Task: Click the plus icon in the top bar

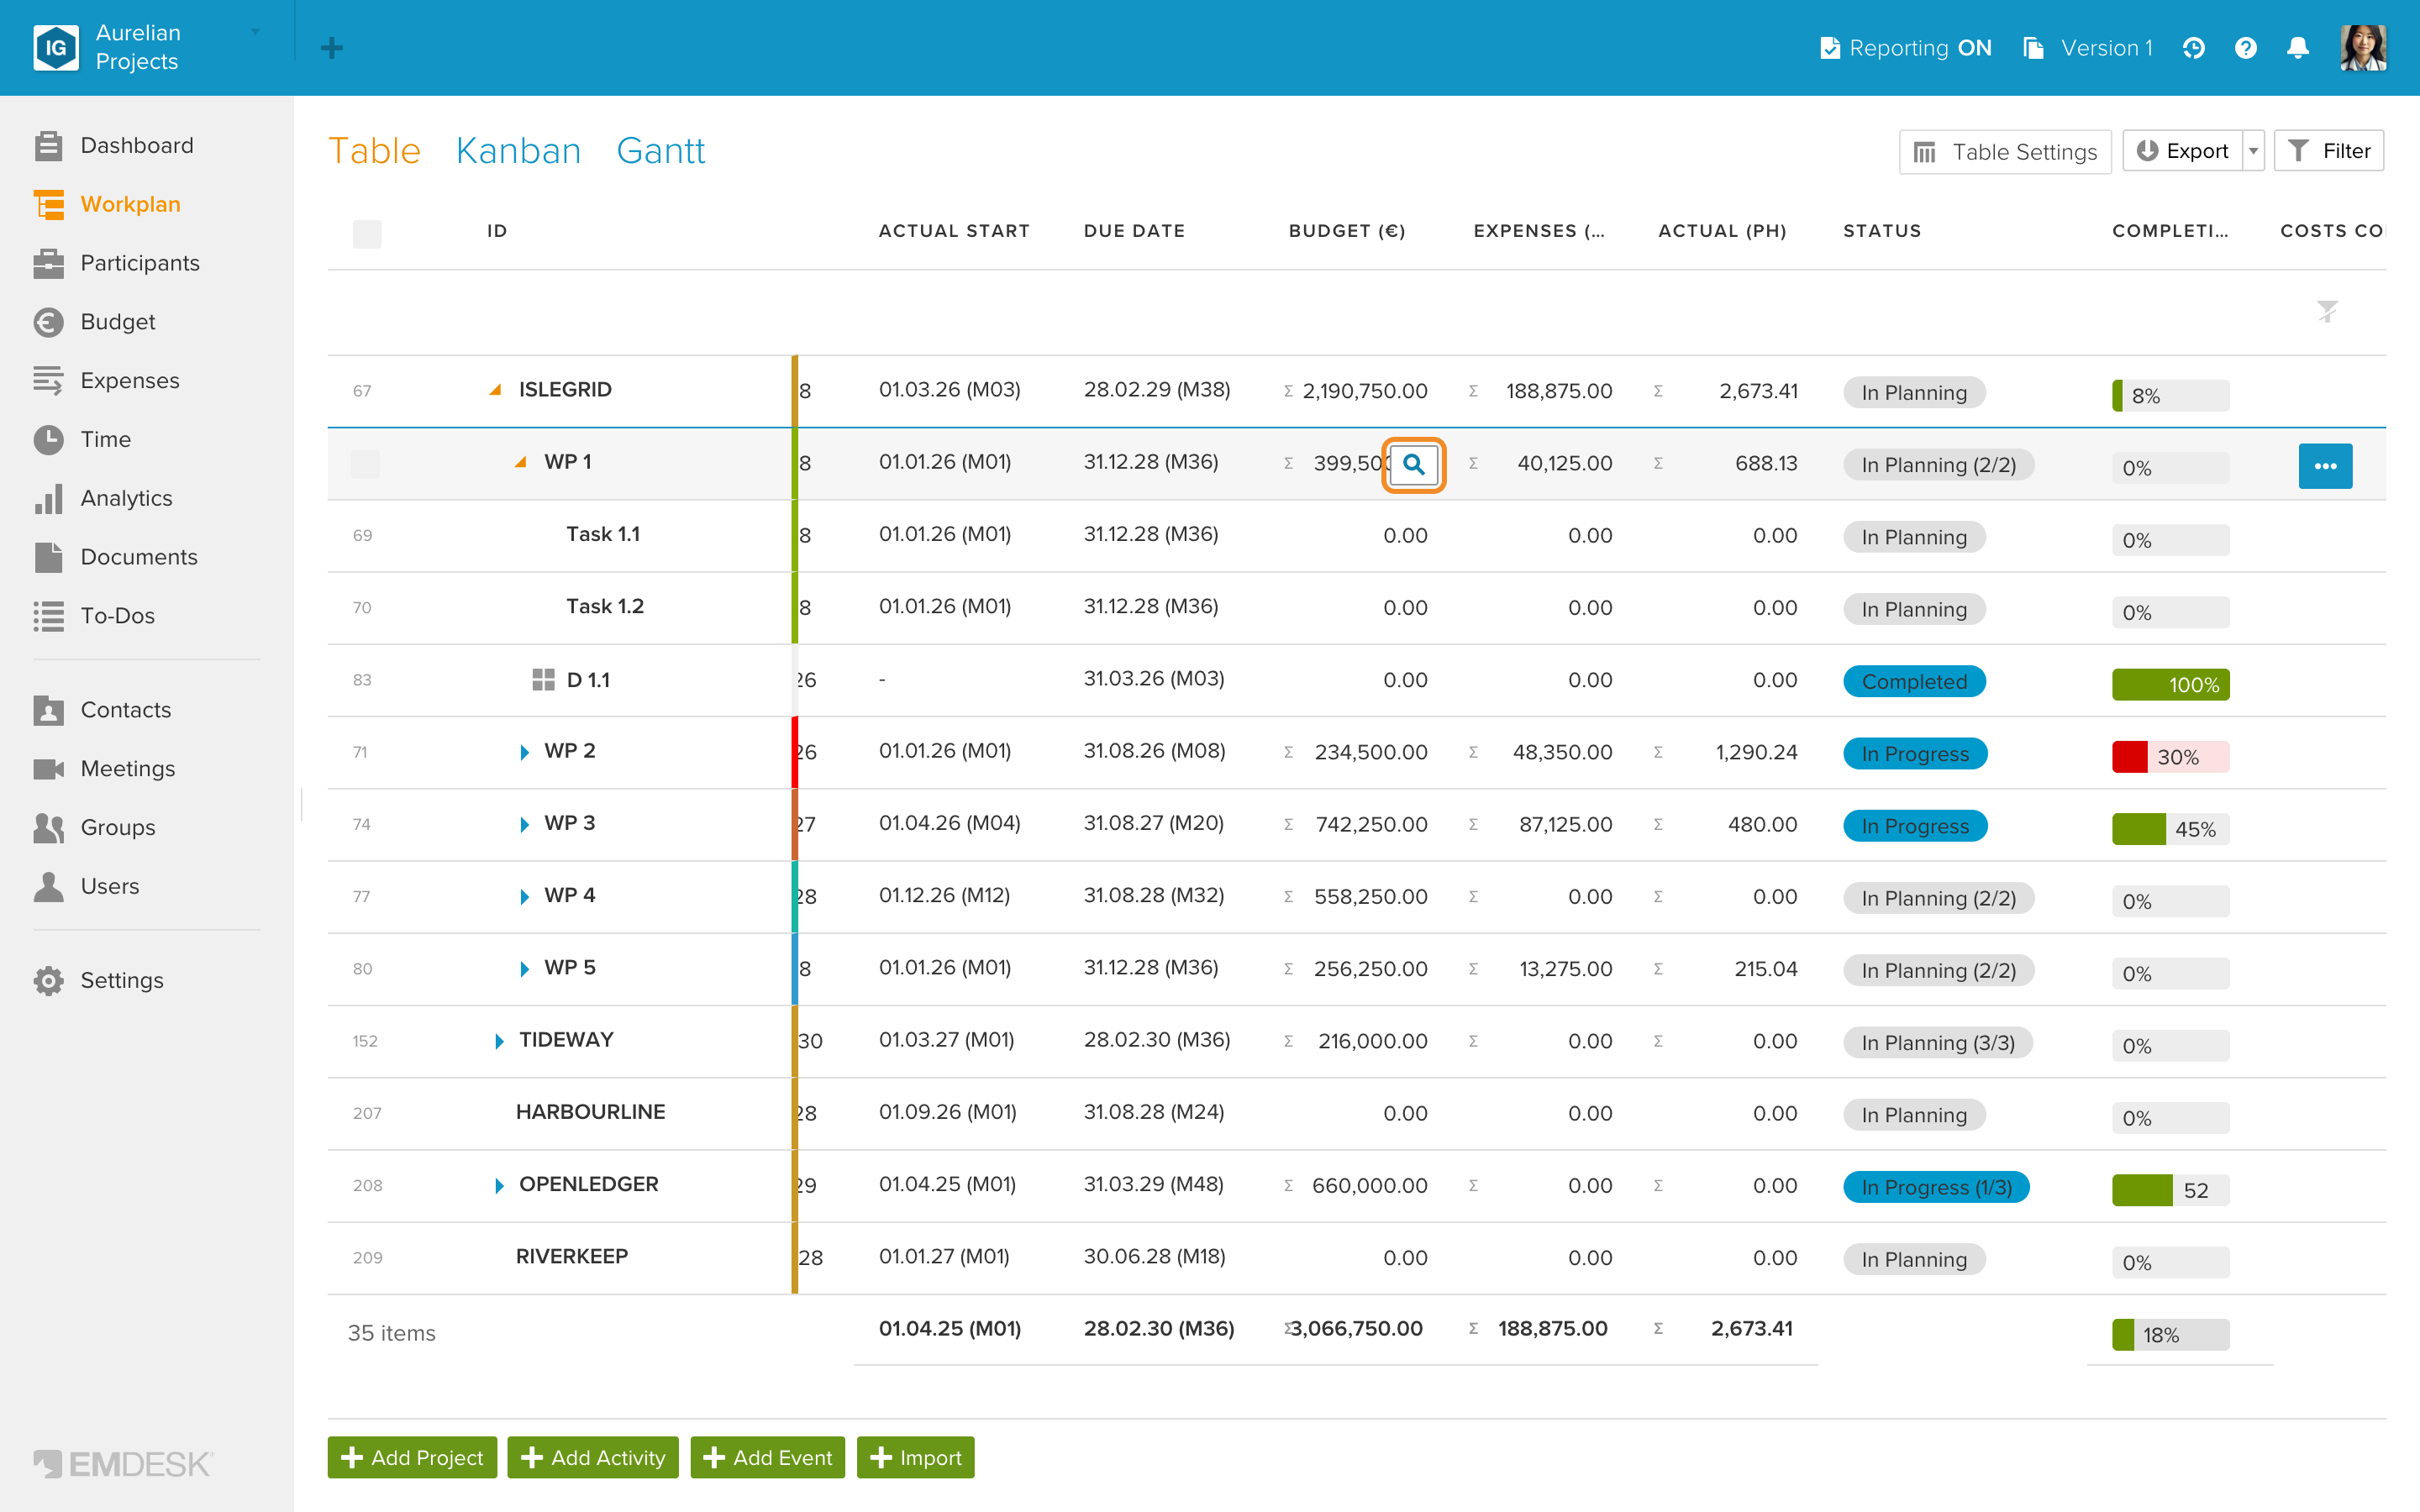Action: tap(332, 48)
